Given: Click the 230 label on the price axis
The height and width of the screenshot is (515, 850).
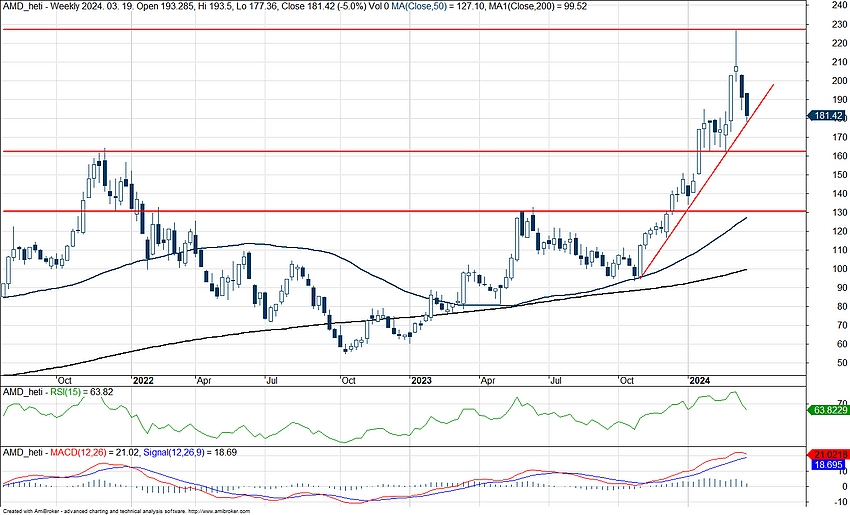Looking at the screenshot, I should pos(841,24).
